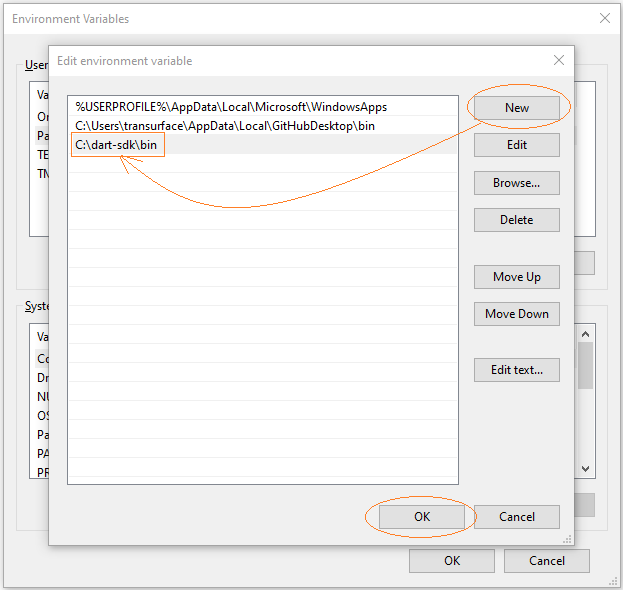This screenshot has width=623, height=590.
Task: Open Edit text... mode
Action: tap(517, 370)
